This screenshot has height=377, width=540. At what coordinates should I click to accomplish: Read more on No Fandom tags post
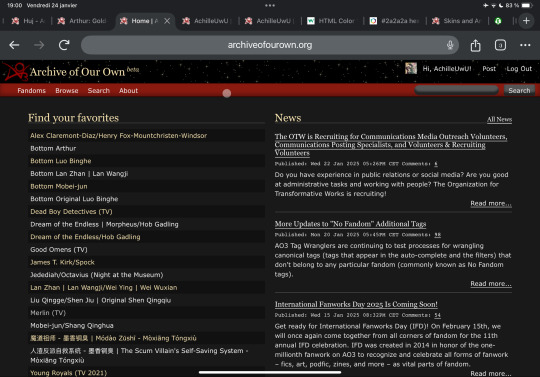tap(491, 284)
